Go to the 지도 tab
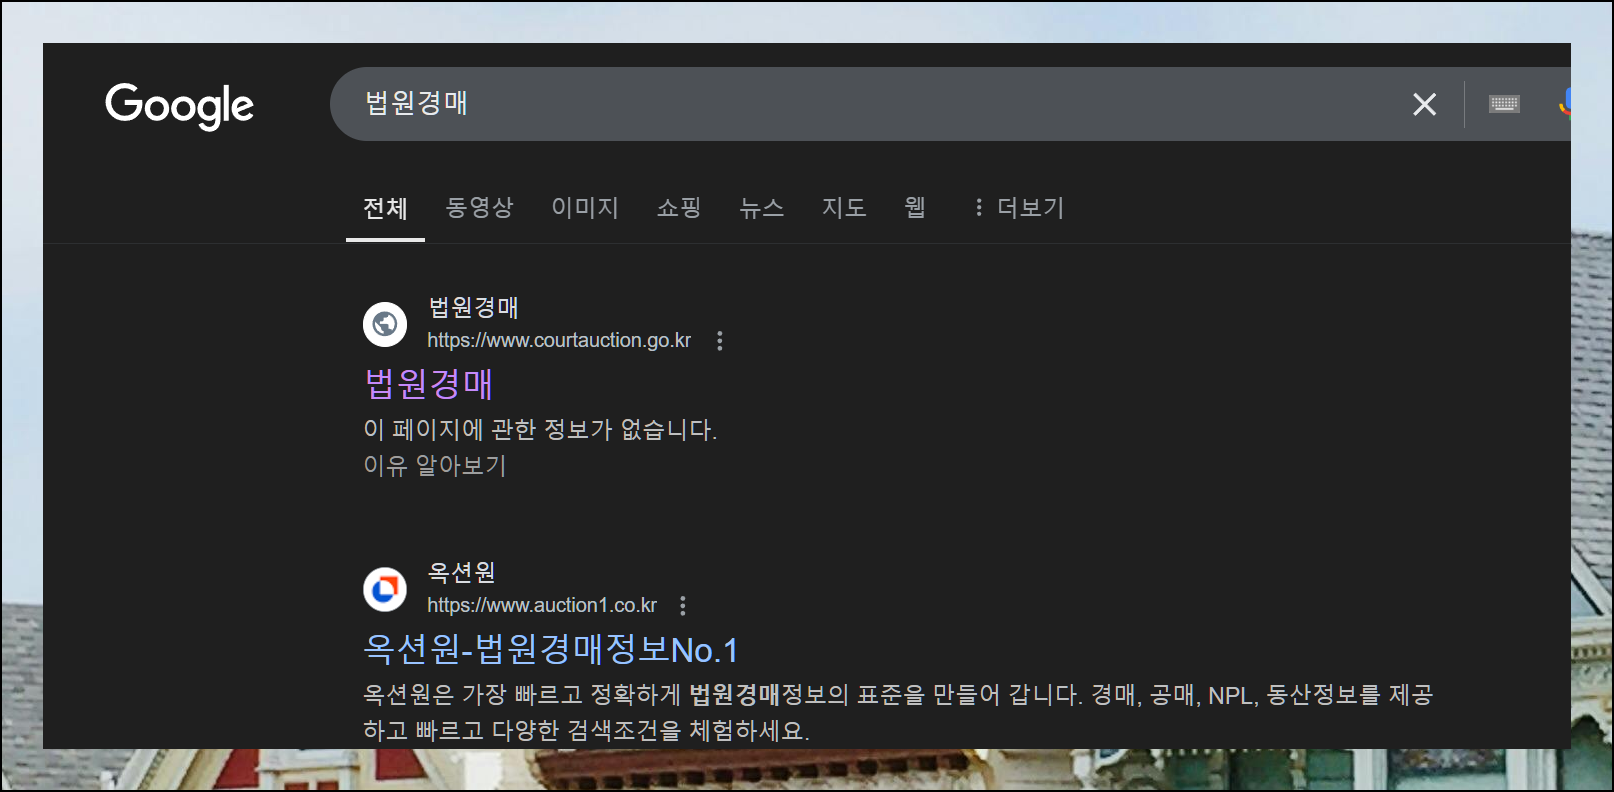The image size is (1614, 792). coord(844,207)
